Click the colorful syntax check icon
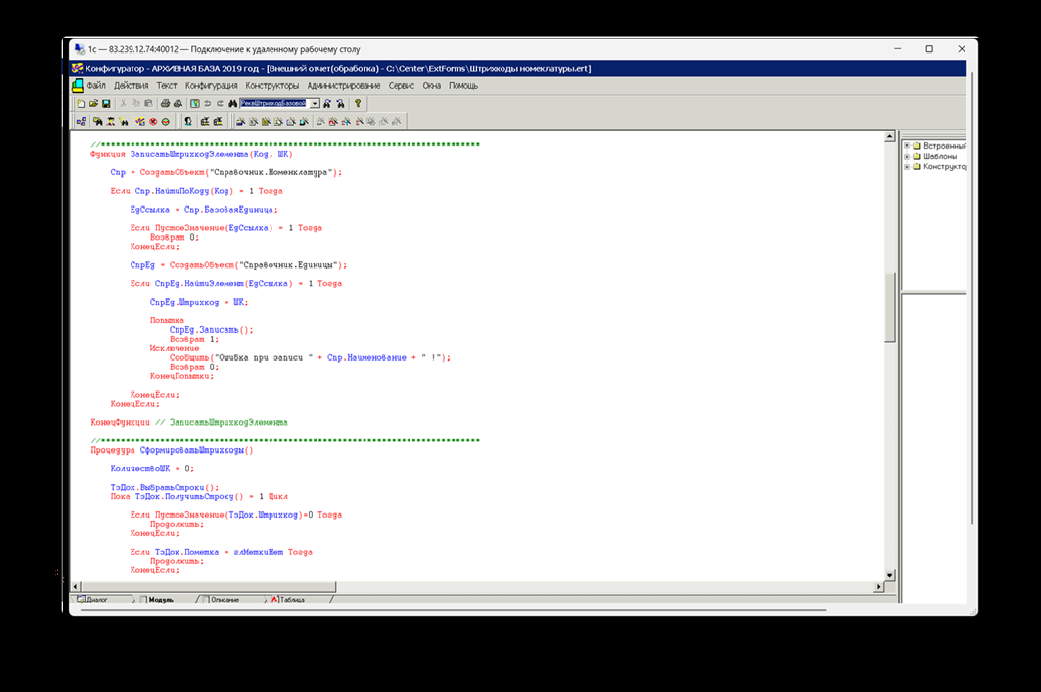Screen dimensions: 1041x692 point(140,122)
